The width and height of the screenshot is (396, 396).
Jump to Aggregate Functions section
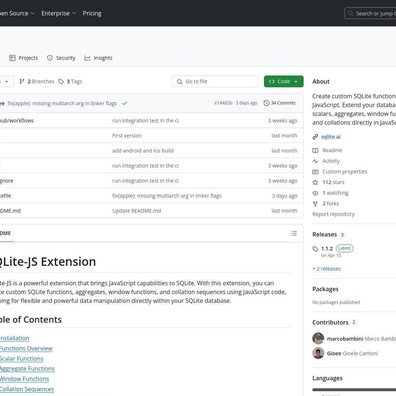coord(27,369)
